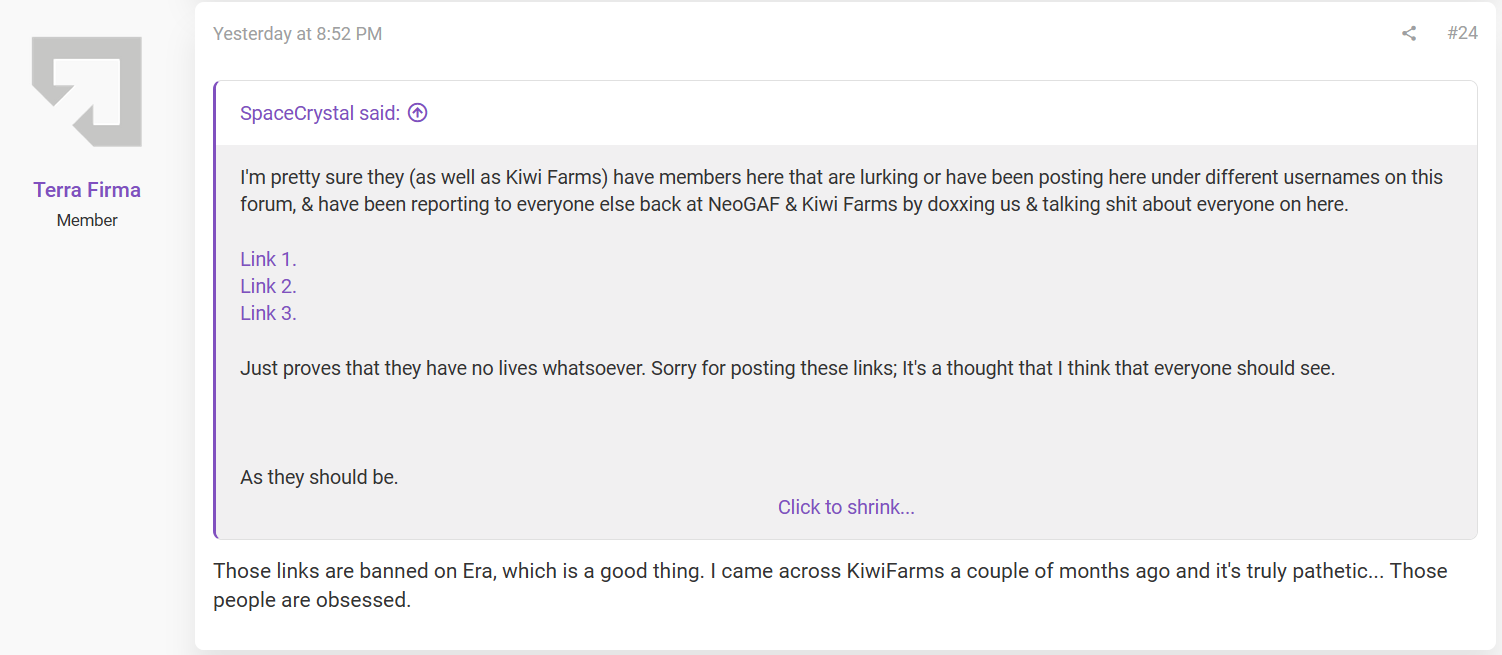Open Link 2 in the quote
Viewport: 1502px width, 655px height.
[x=268, y=286]
